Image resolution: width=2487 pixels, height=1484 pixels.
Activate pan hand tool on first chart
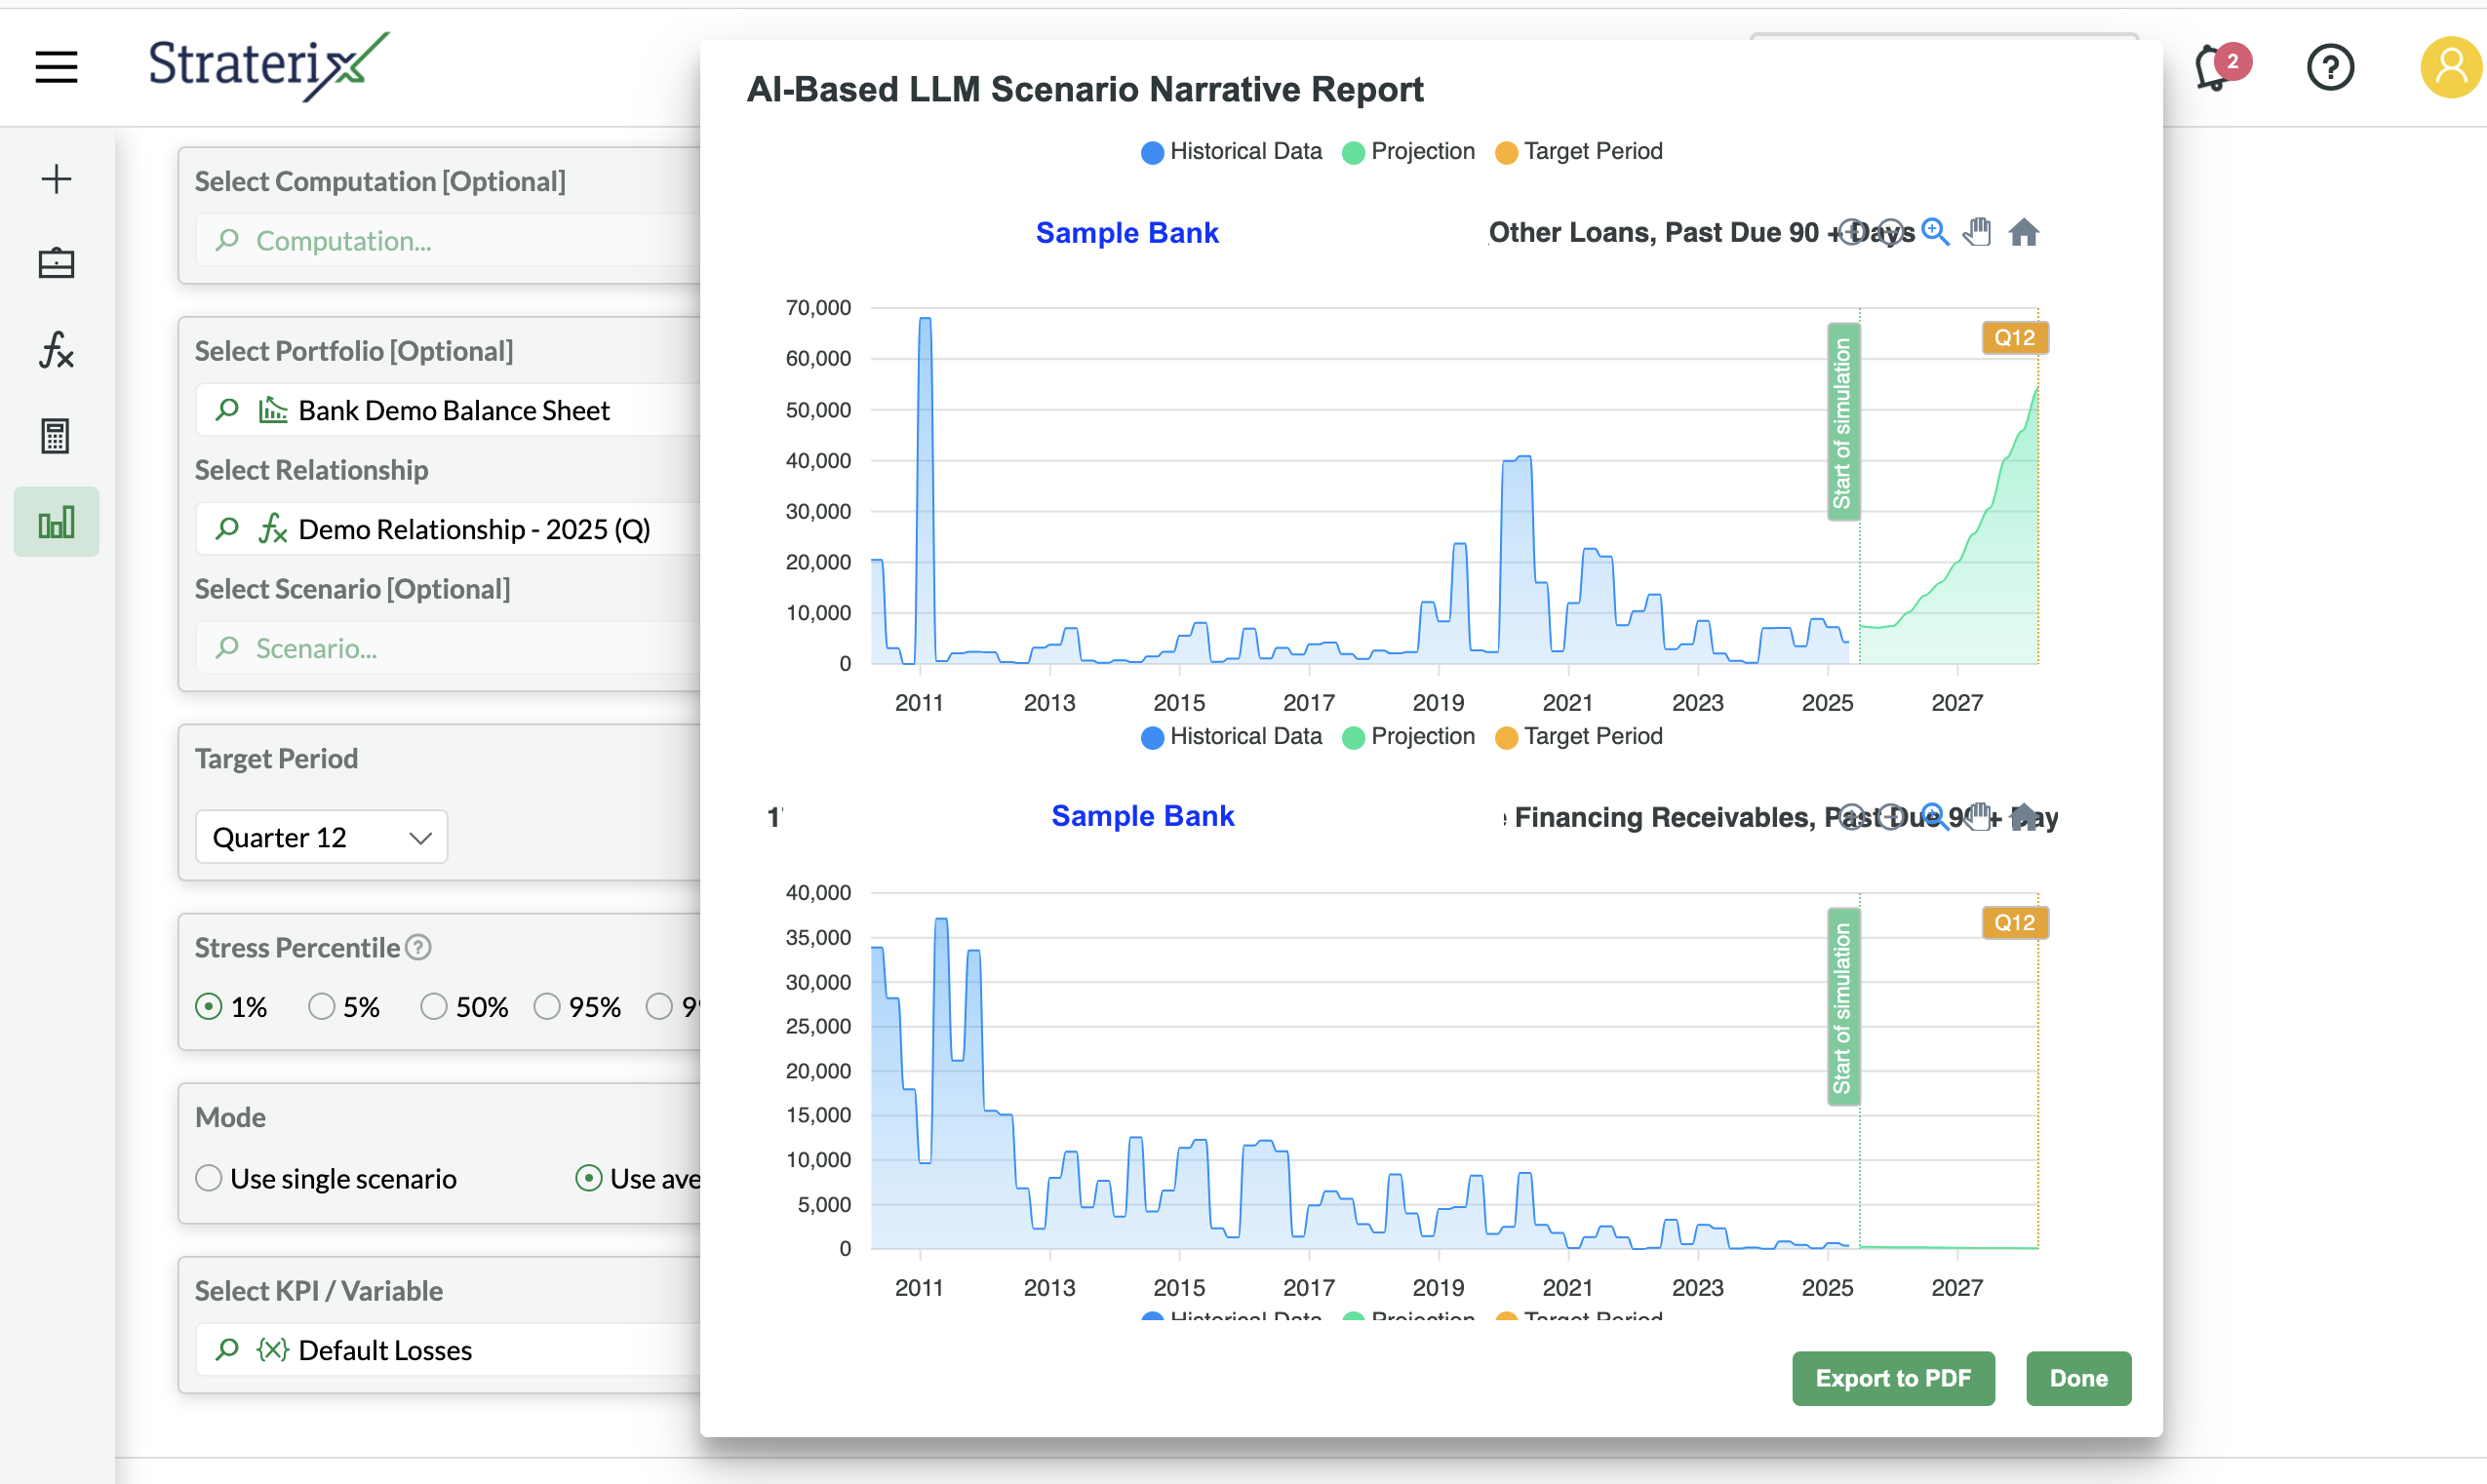[1977, 232]
